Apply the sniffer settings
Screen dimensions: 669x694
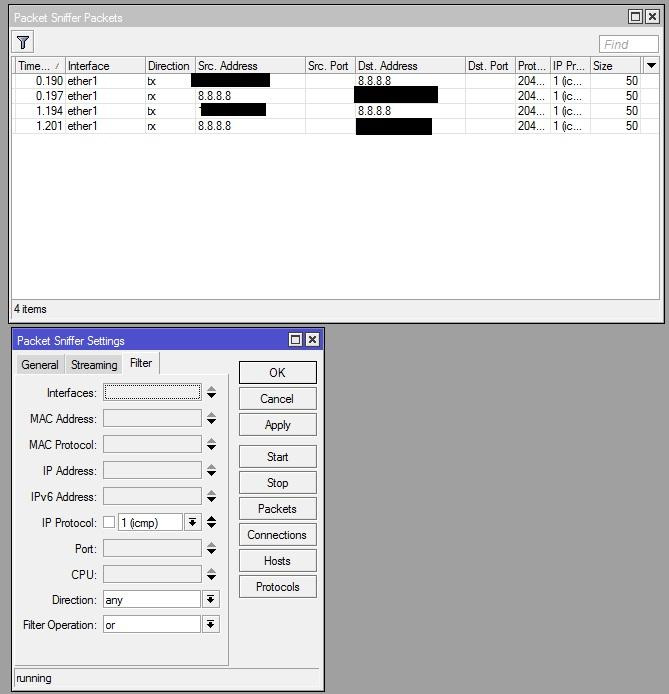[277, 425]
